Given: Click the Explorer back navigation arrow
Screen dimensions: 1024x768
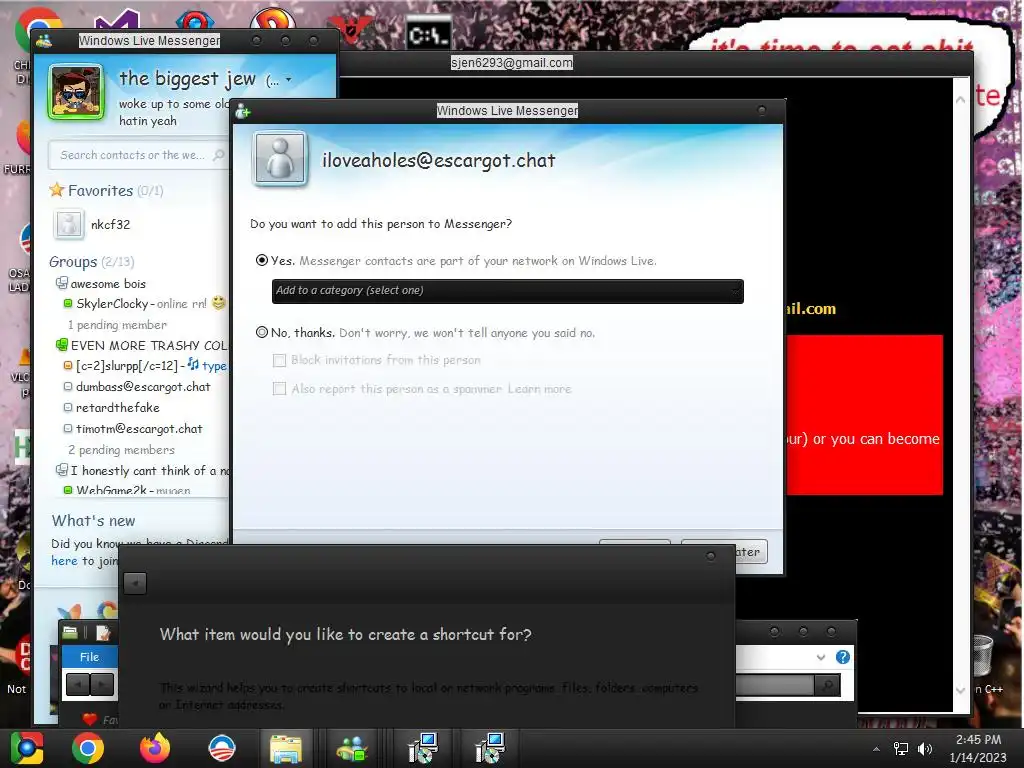Looking at the screenshot, I should (78, 684).
